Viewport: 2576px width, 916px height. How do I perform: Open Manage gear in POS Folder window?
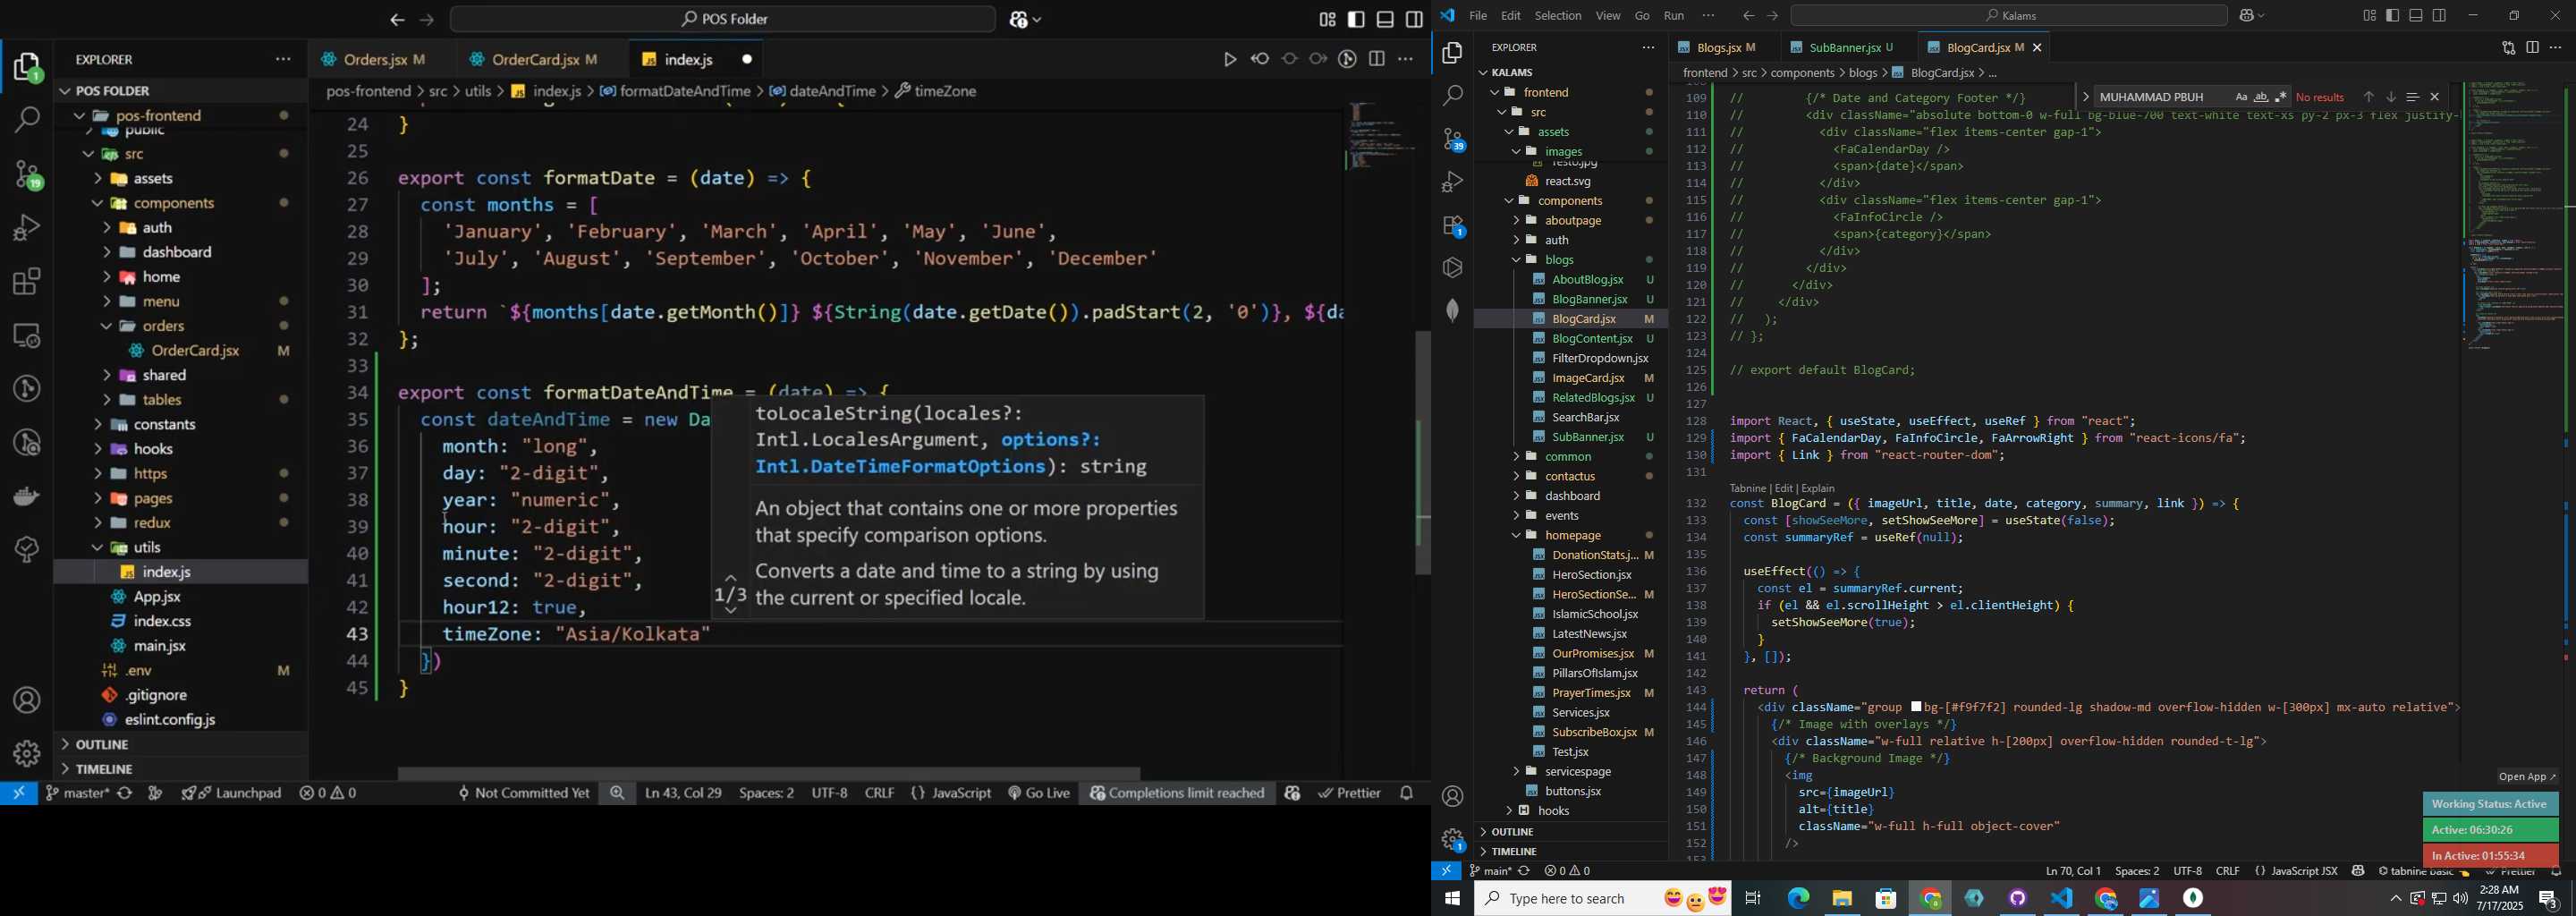(x=27, y=753)
